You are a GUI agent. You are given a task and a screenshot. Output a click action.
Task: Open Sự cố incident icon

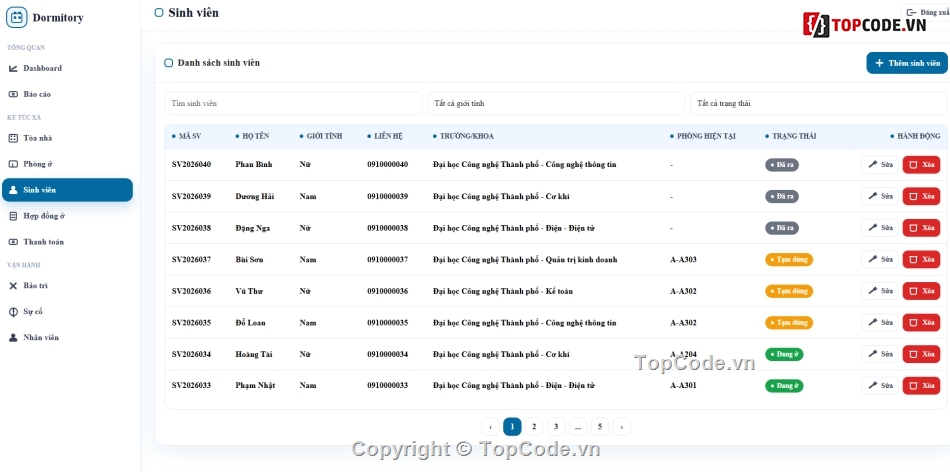(13, 312)
